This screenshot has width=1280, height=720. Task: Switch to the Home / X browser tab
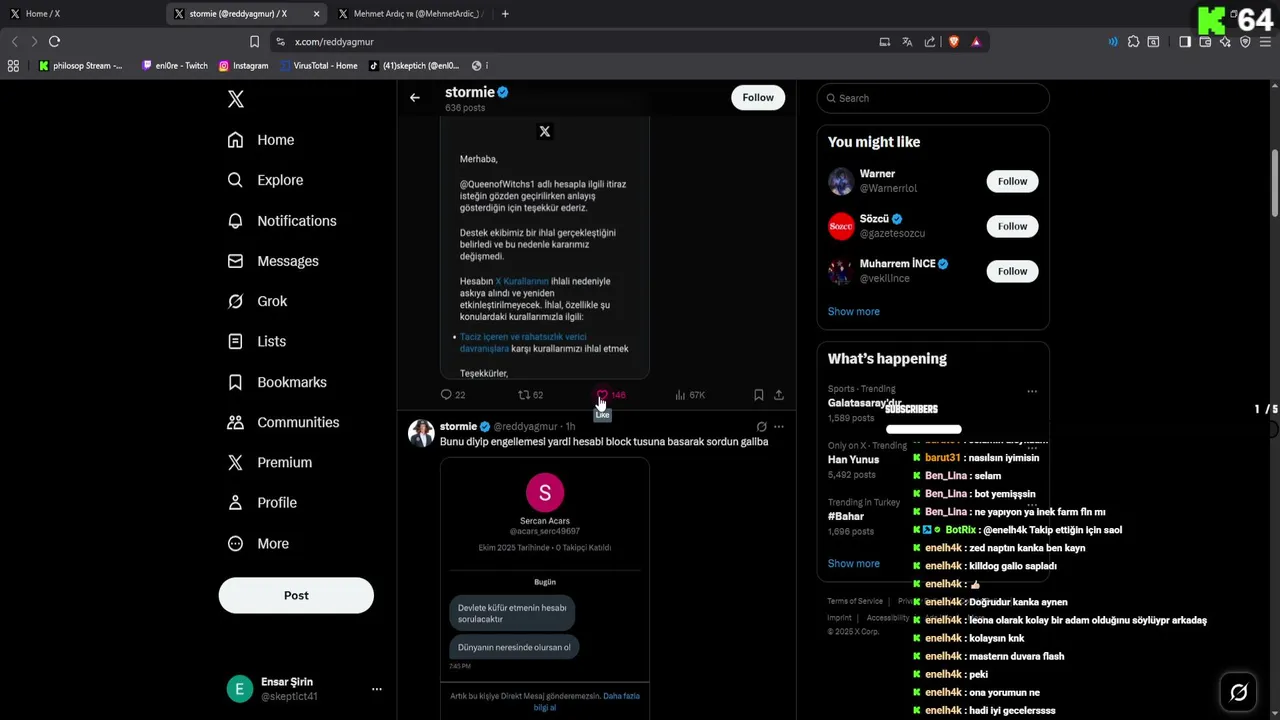[79, 14]
